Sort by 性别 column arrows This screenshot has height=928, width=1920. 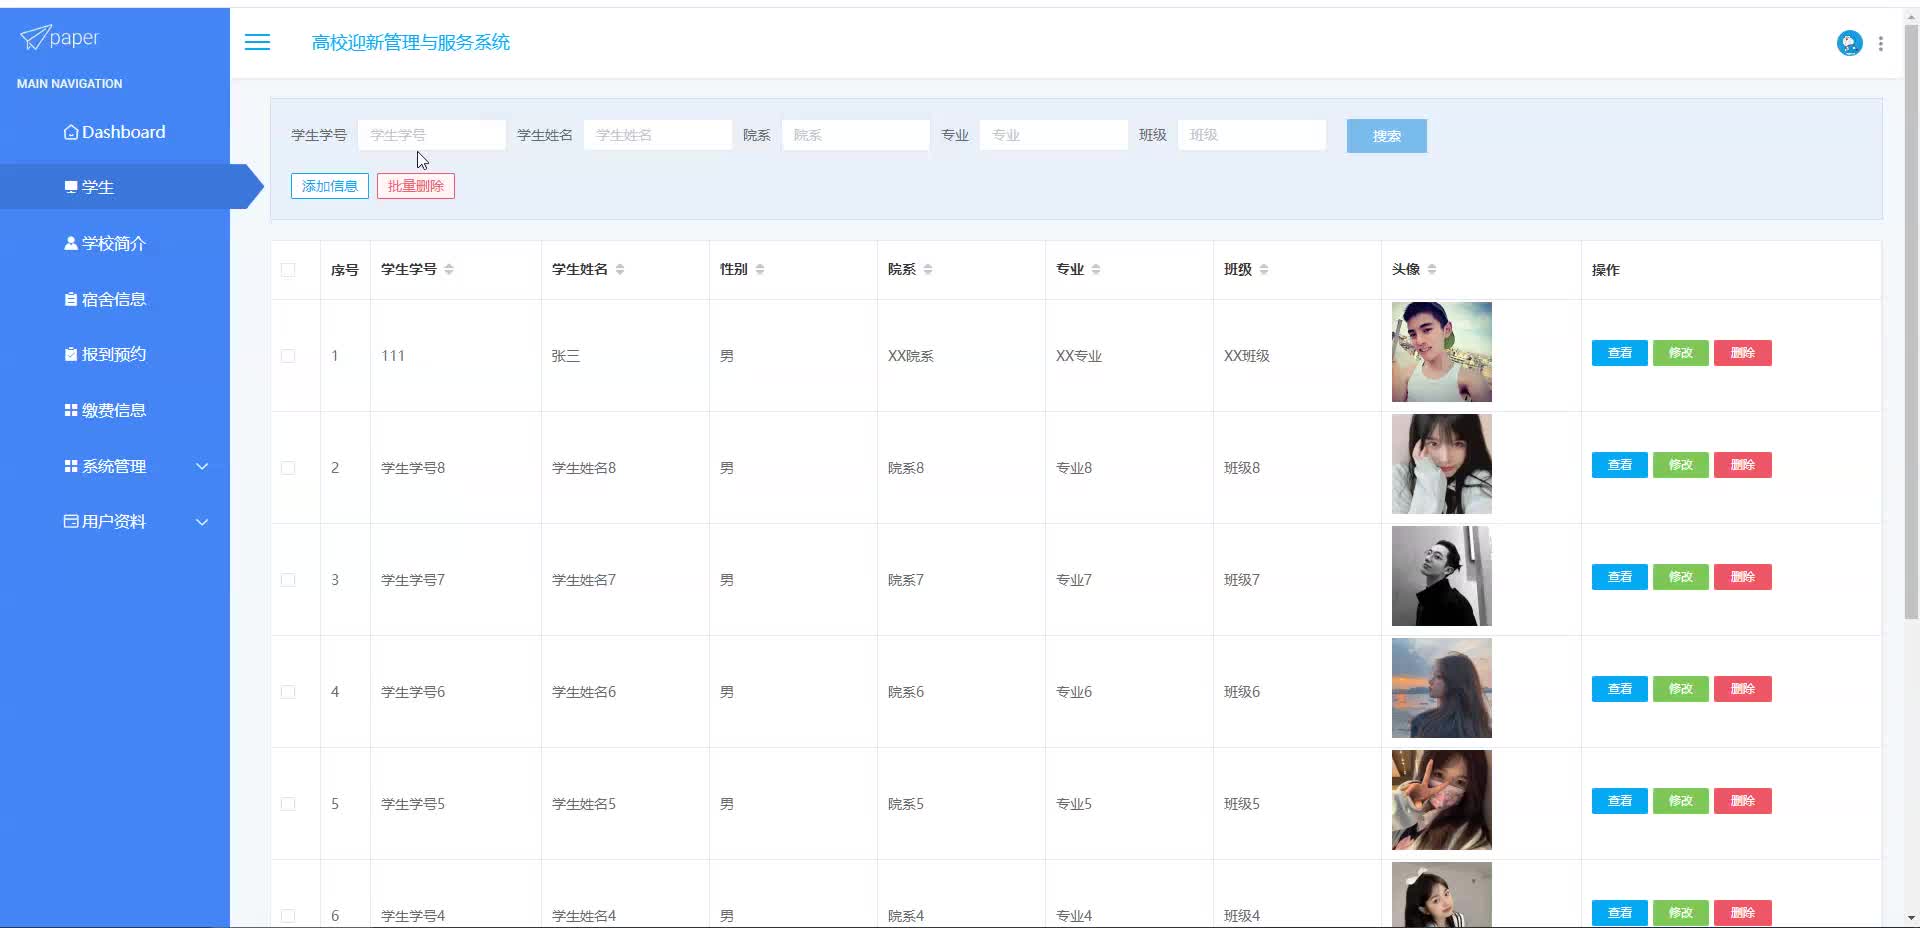coord(760,269)
